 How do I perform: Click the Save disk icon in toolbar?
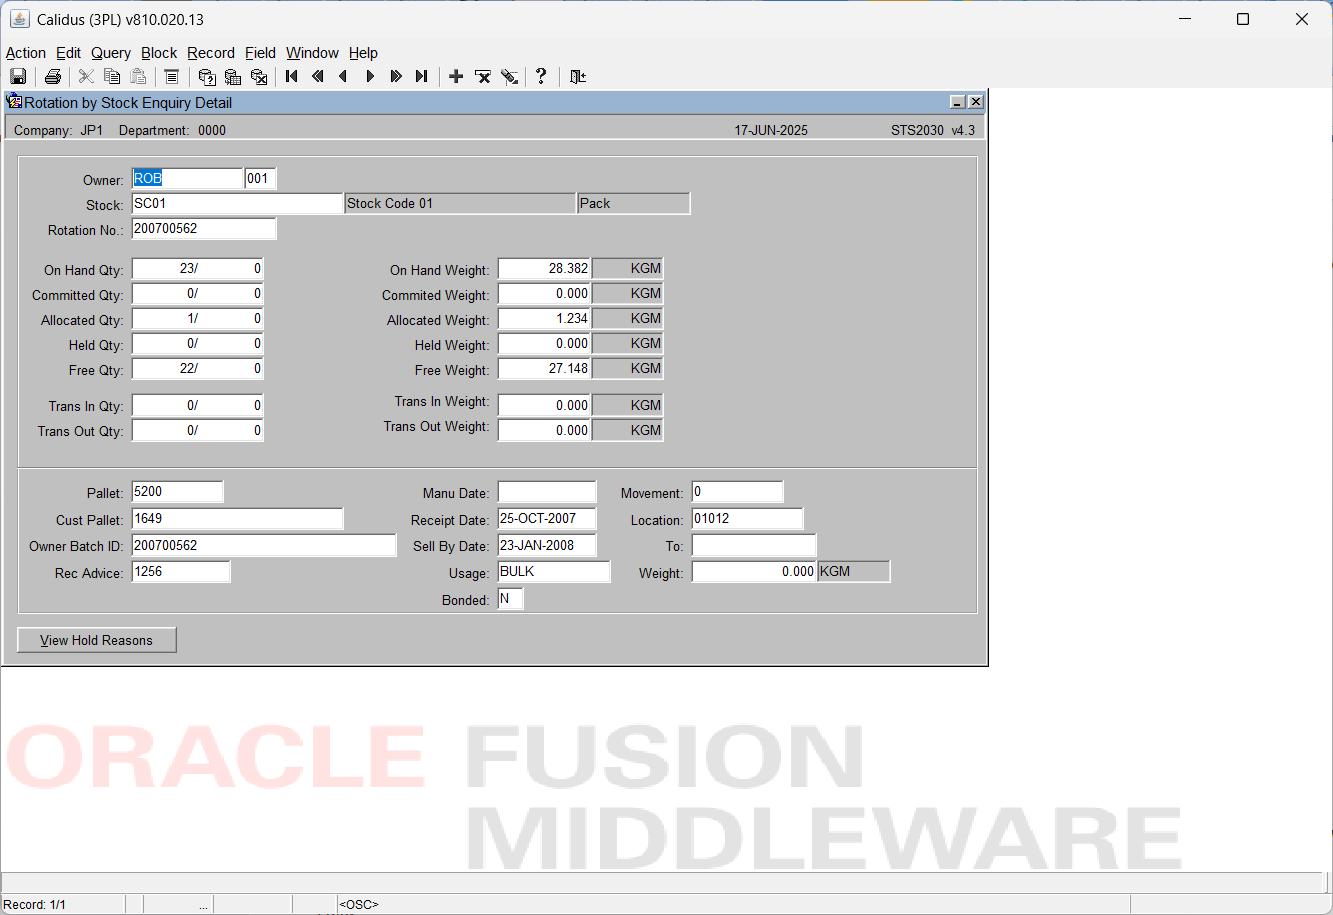pyautogui.click(x=18, y=76)
